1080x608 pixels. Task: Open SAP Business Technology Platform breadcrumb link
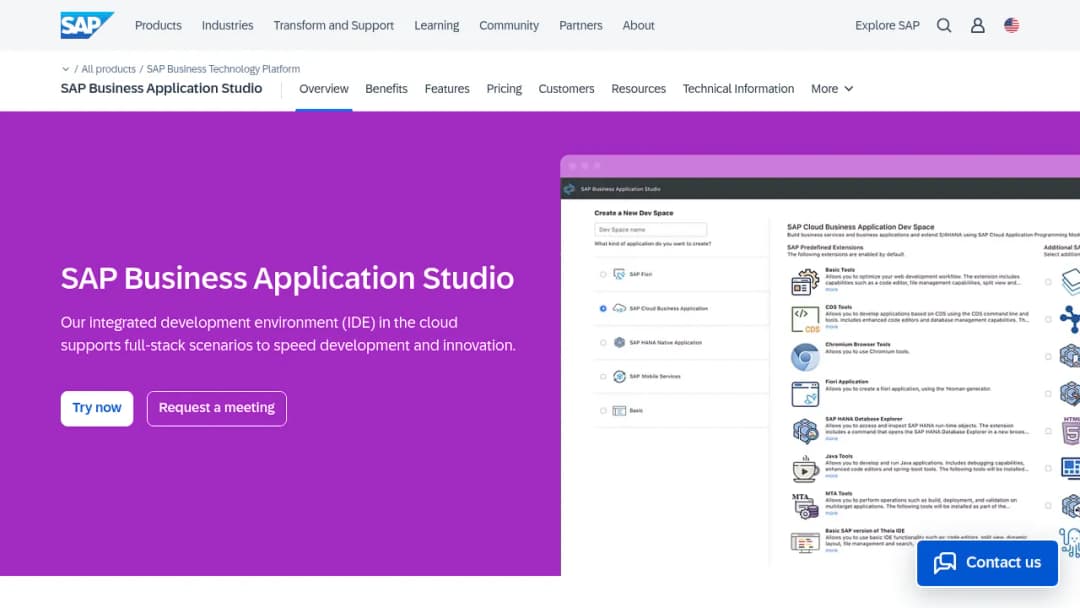(x=223, y=69)
